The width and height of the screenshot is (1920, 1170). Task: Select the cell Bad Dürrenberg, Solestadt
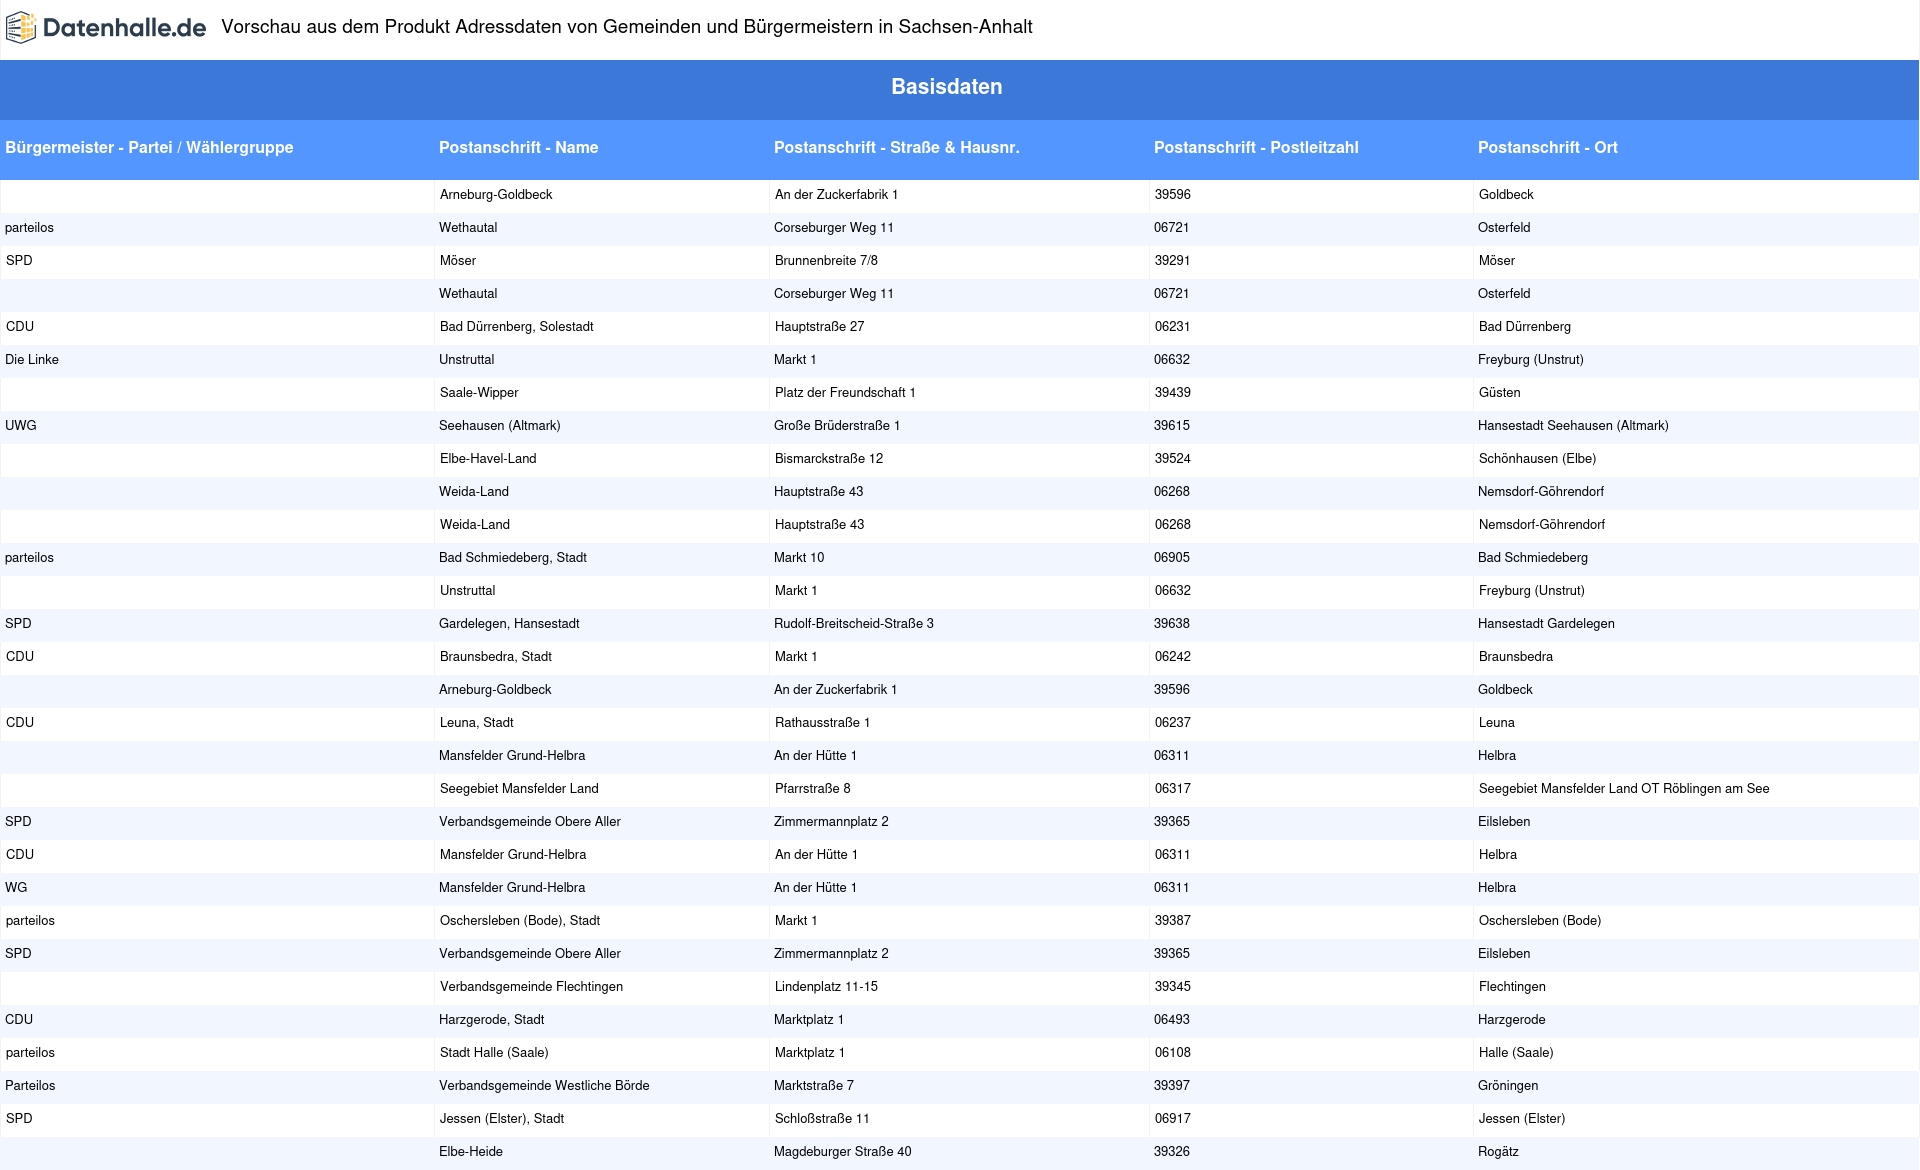516,327
